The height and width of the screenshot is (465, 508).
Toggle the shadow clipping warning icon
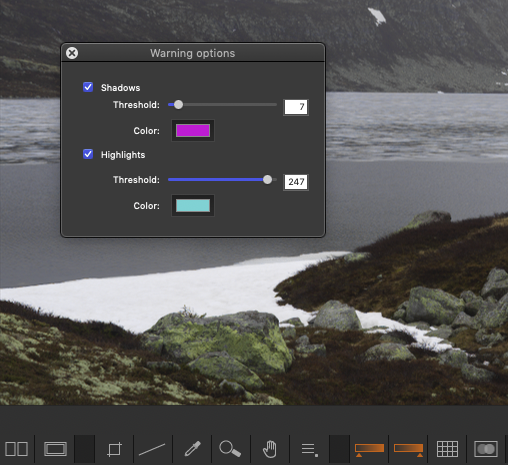[369, 449]
